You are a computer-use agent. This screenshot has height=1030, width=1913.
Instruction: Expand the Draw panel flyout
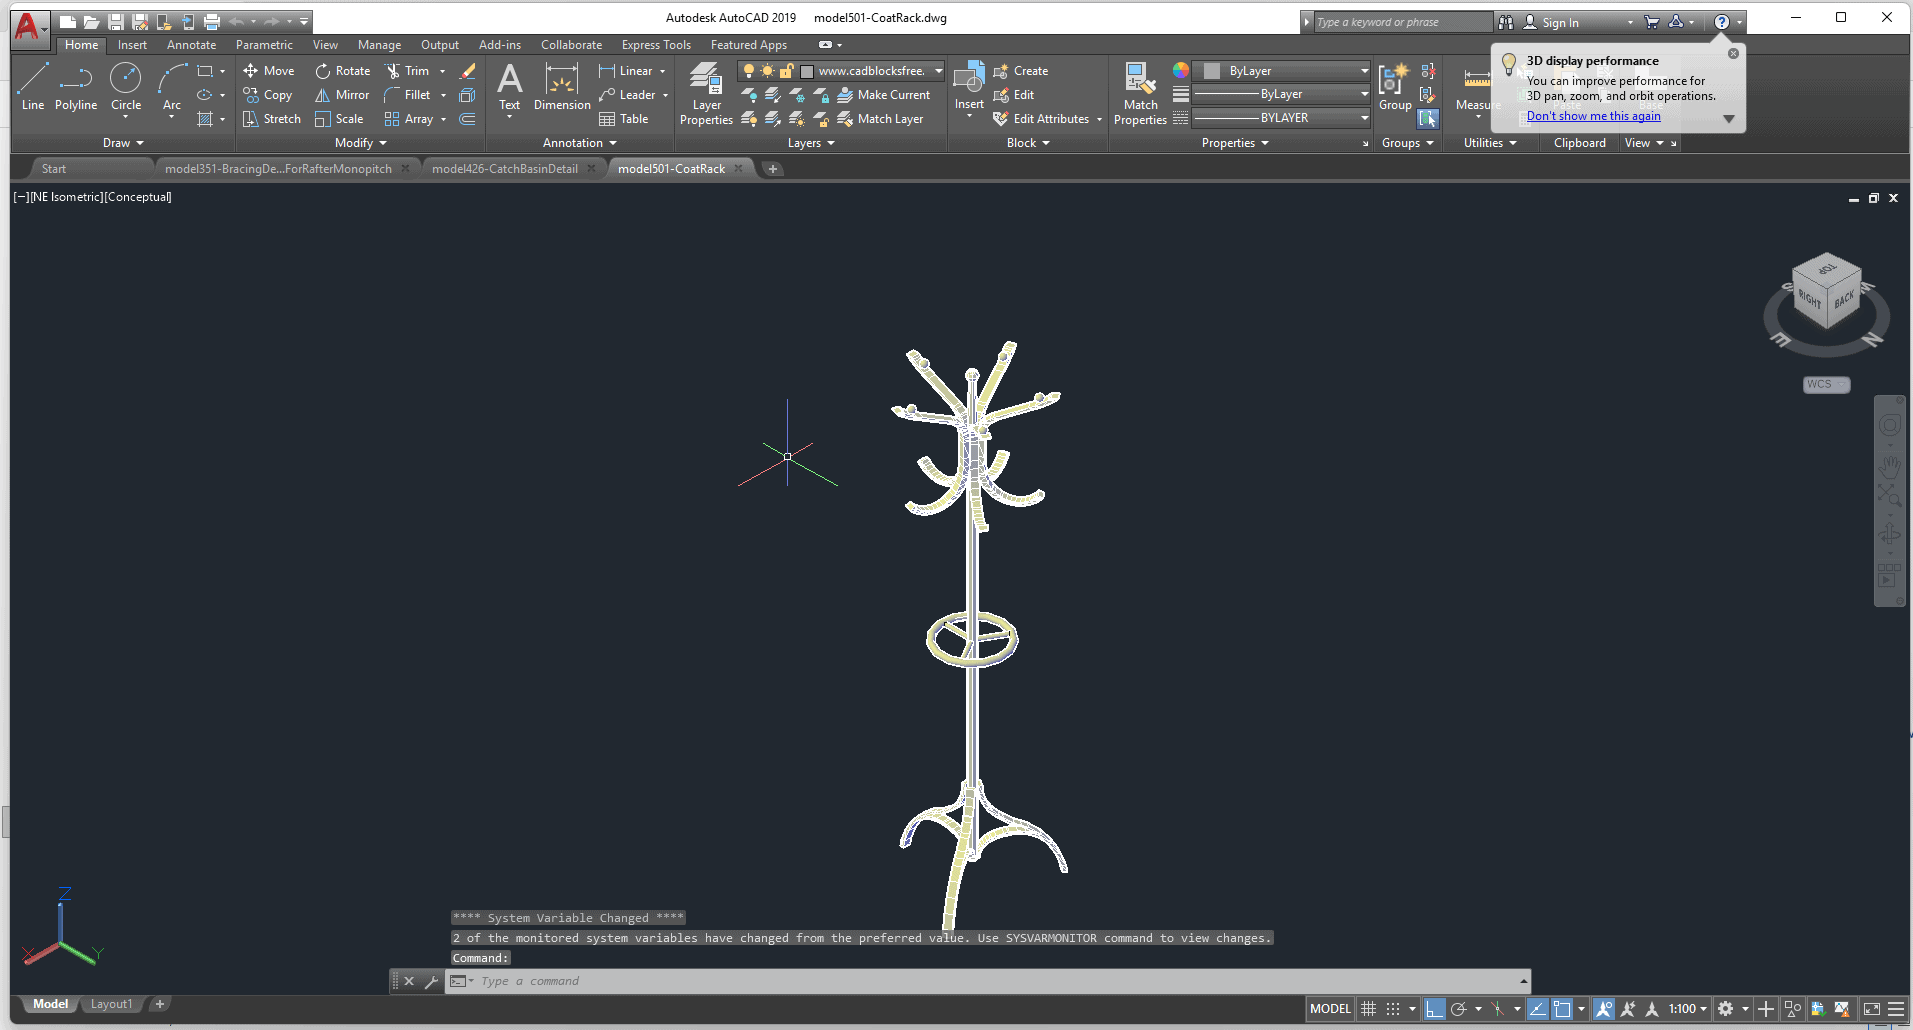click(123, 143)
